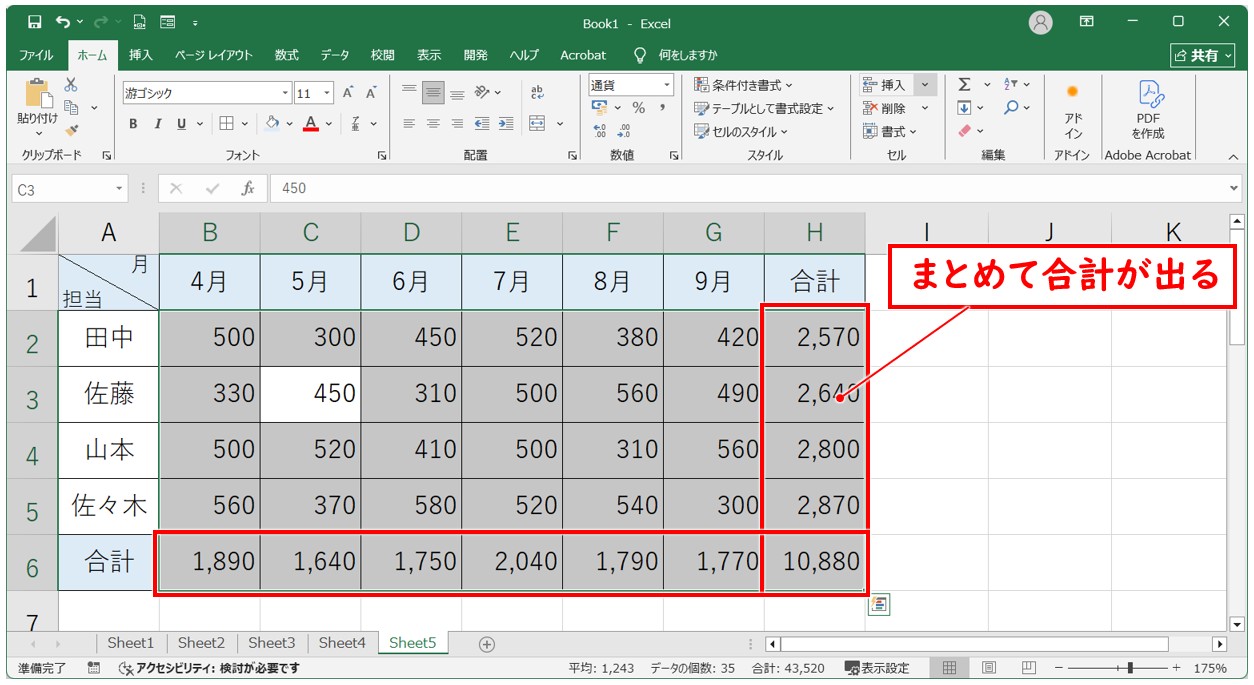
Task: Click the Decrease Decimal icon
Action: (624, 131)
